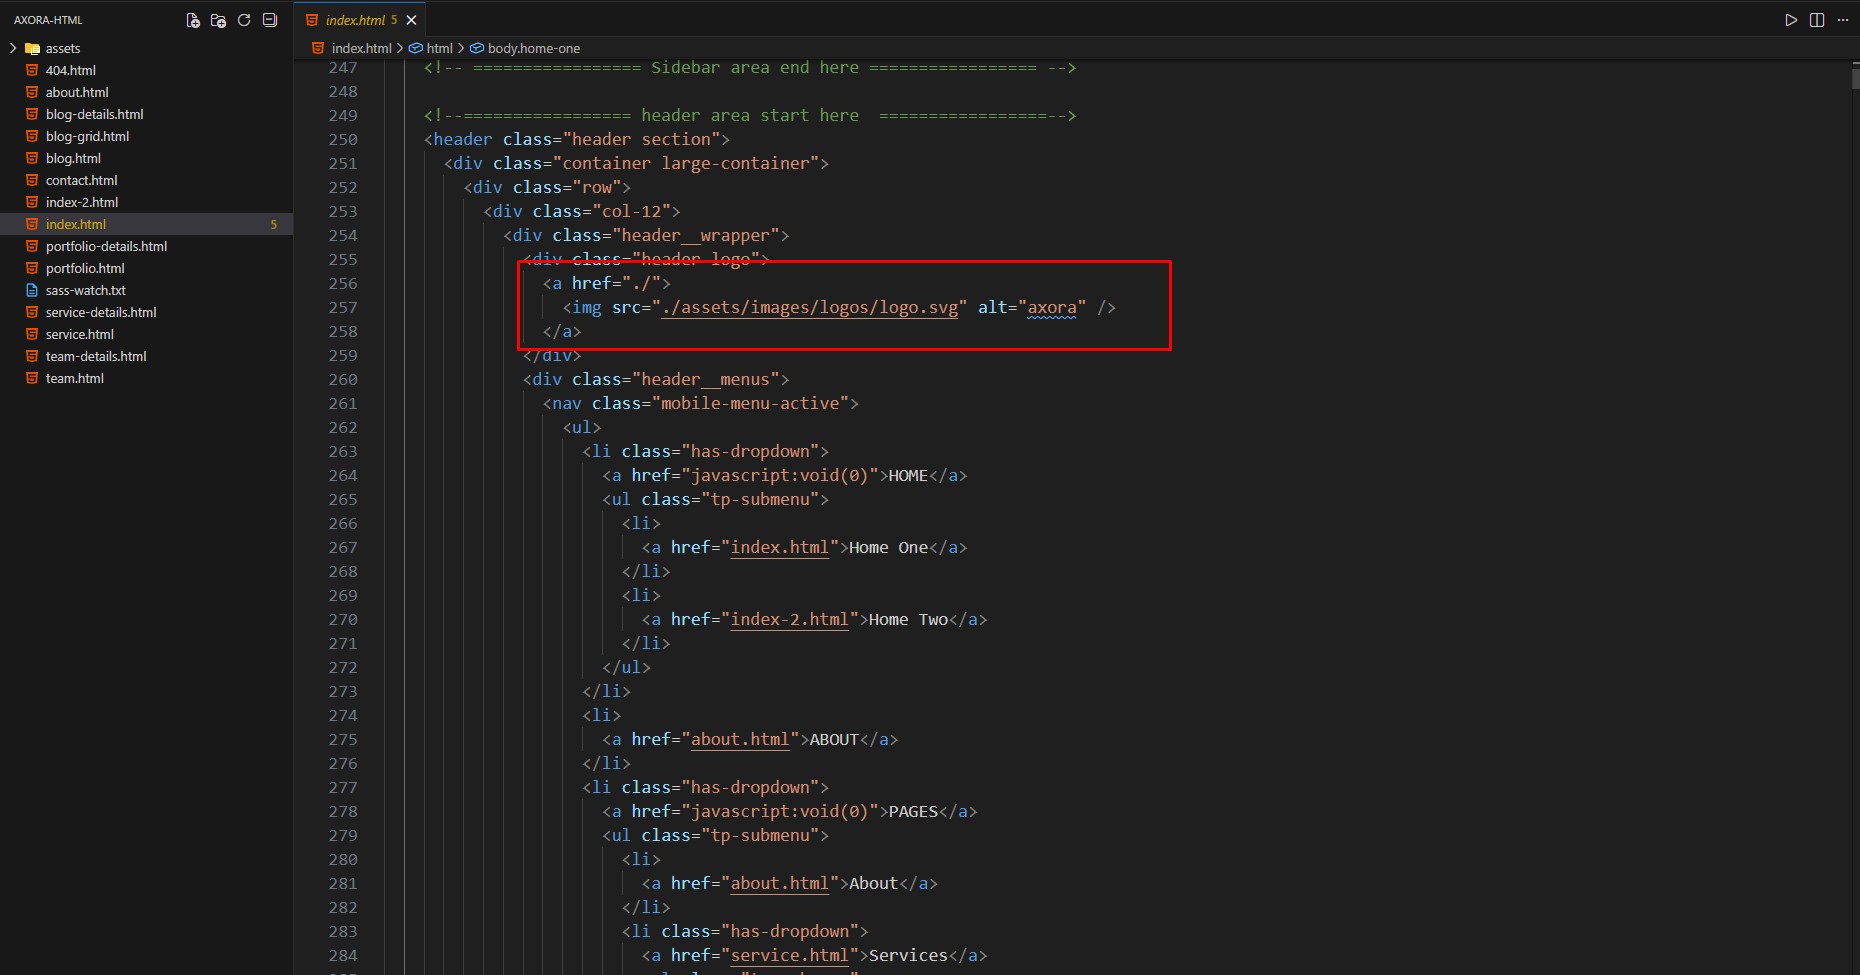This screenshot has height=975, width=1860.
Task: Split the editor to the right
Action: (1817, 20)
